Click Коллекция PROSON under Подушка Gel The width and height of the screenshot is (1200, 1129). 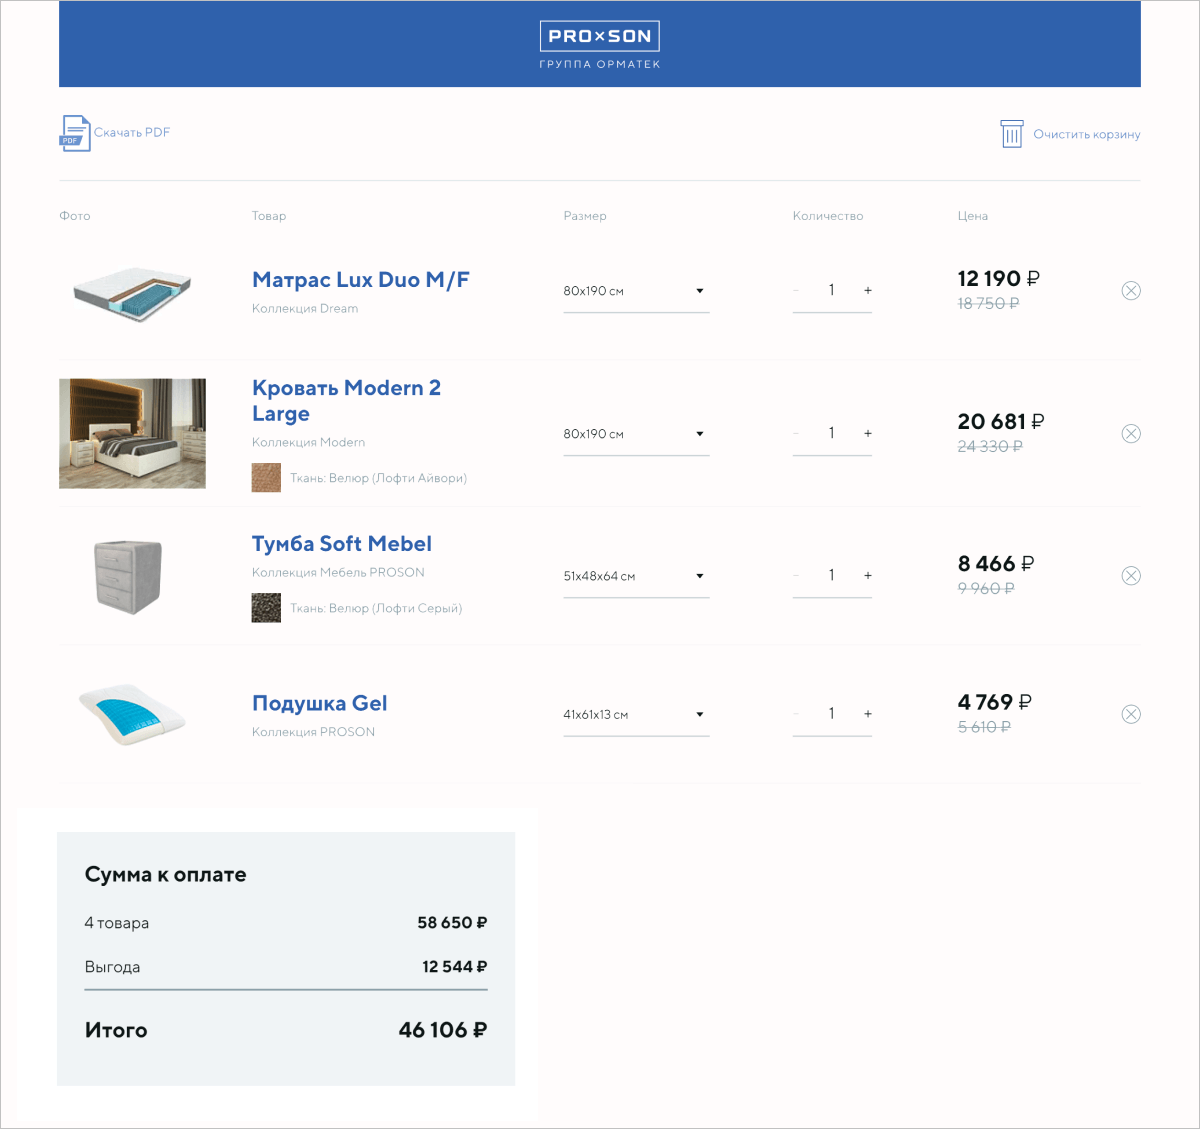pyautogui.click(x=314, y=732)
